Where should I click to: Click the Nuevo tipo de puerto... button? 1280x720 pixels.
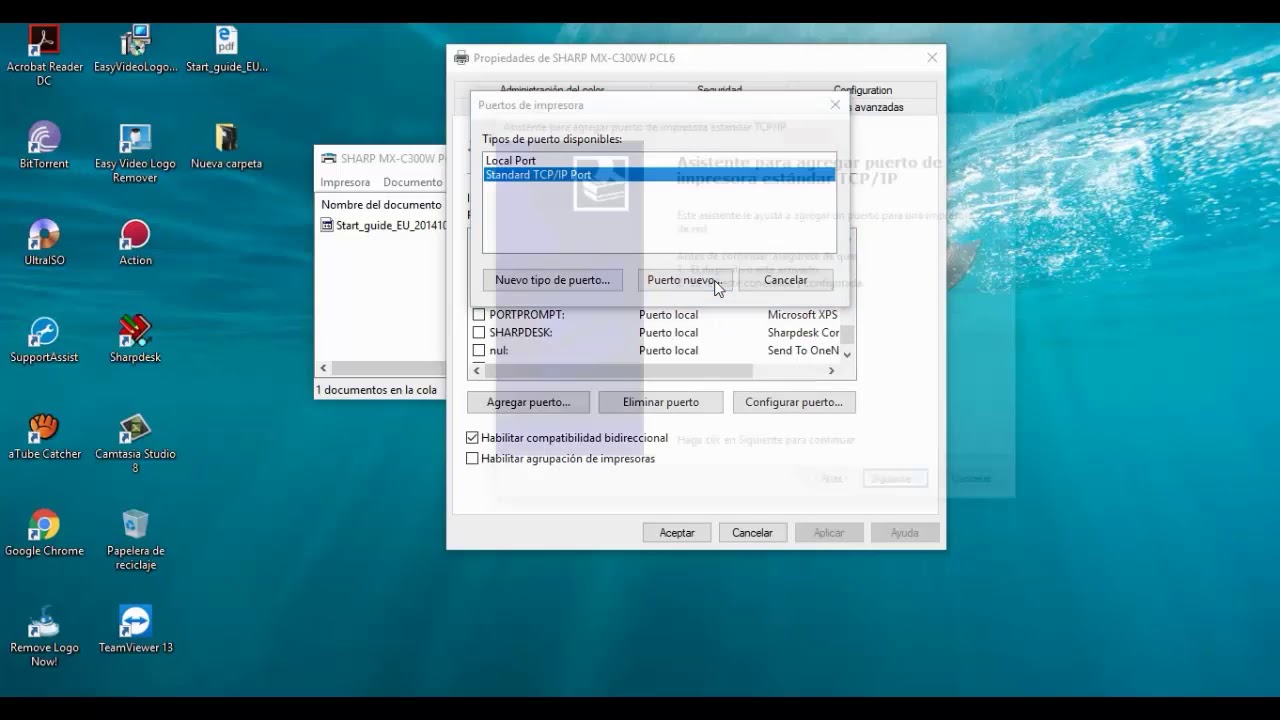552,280
